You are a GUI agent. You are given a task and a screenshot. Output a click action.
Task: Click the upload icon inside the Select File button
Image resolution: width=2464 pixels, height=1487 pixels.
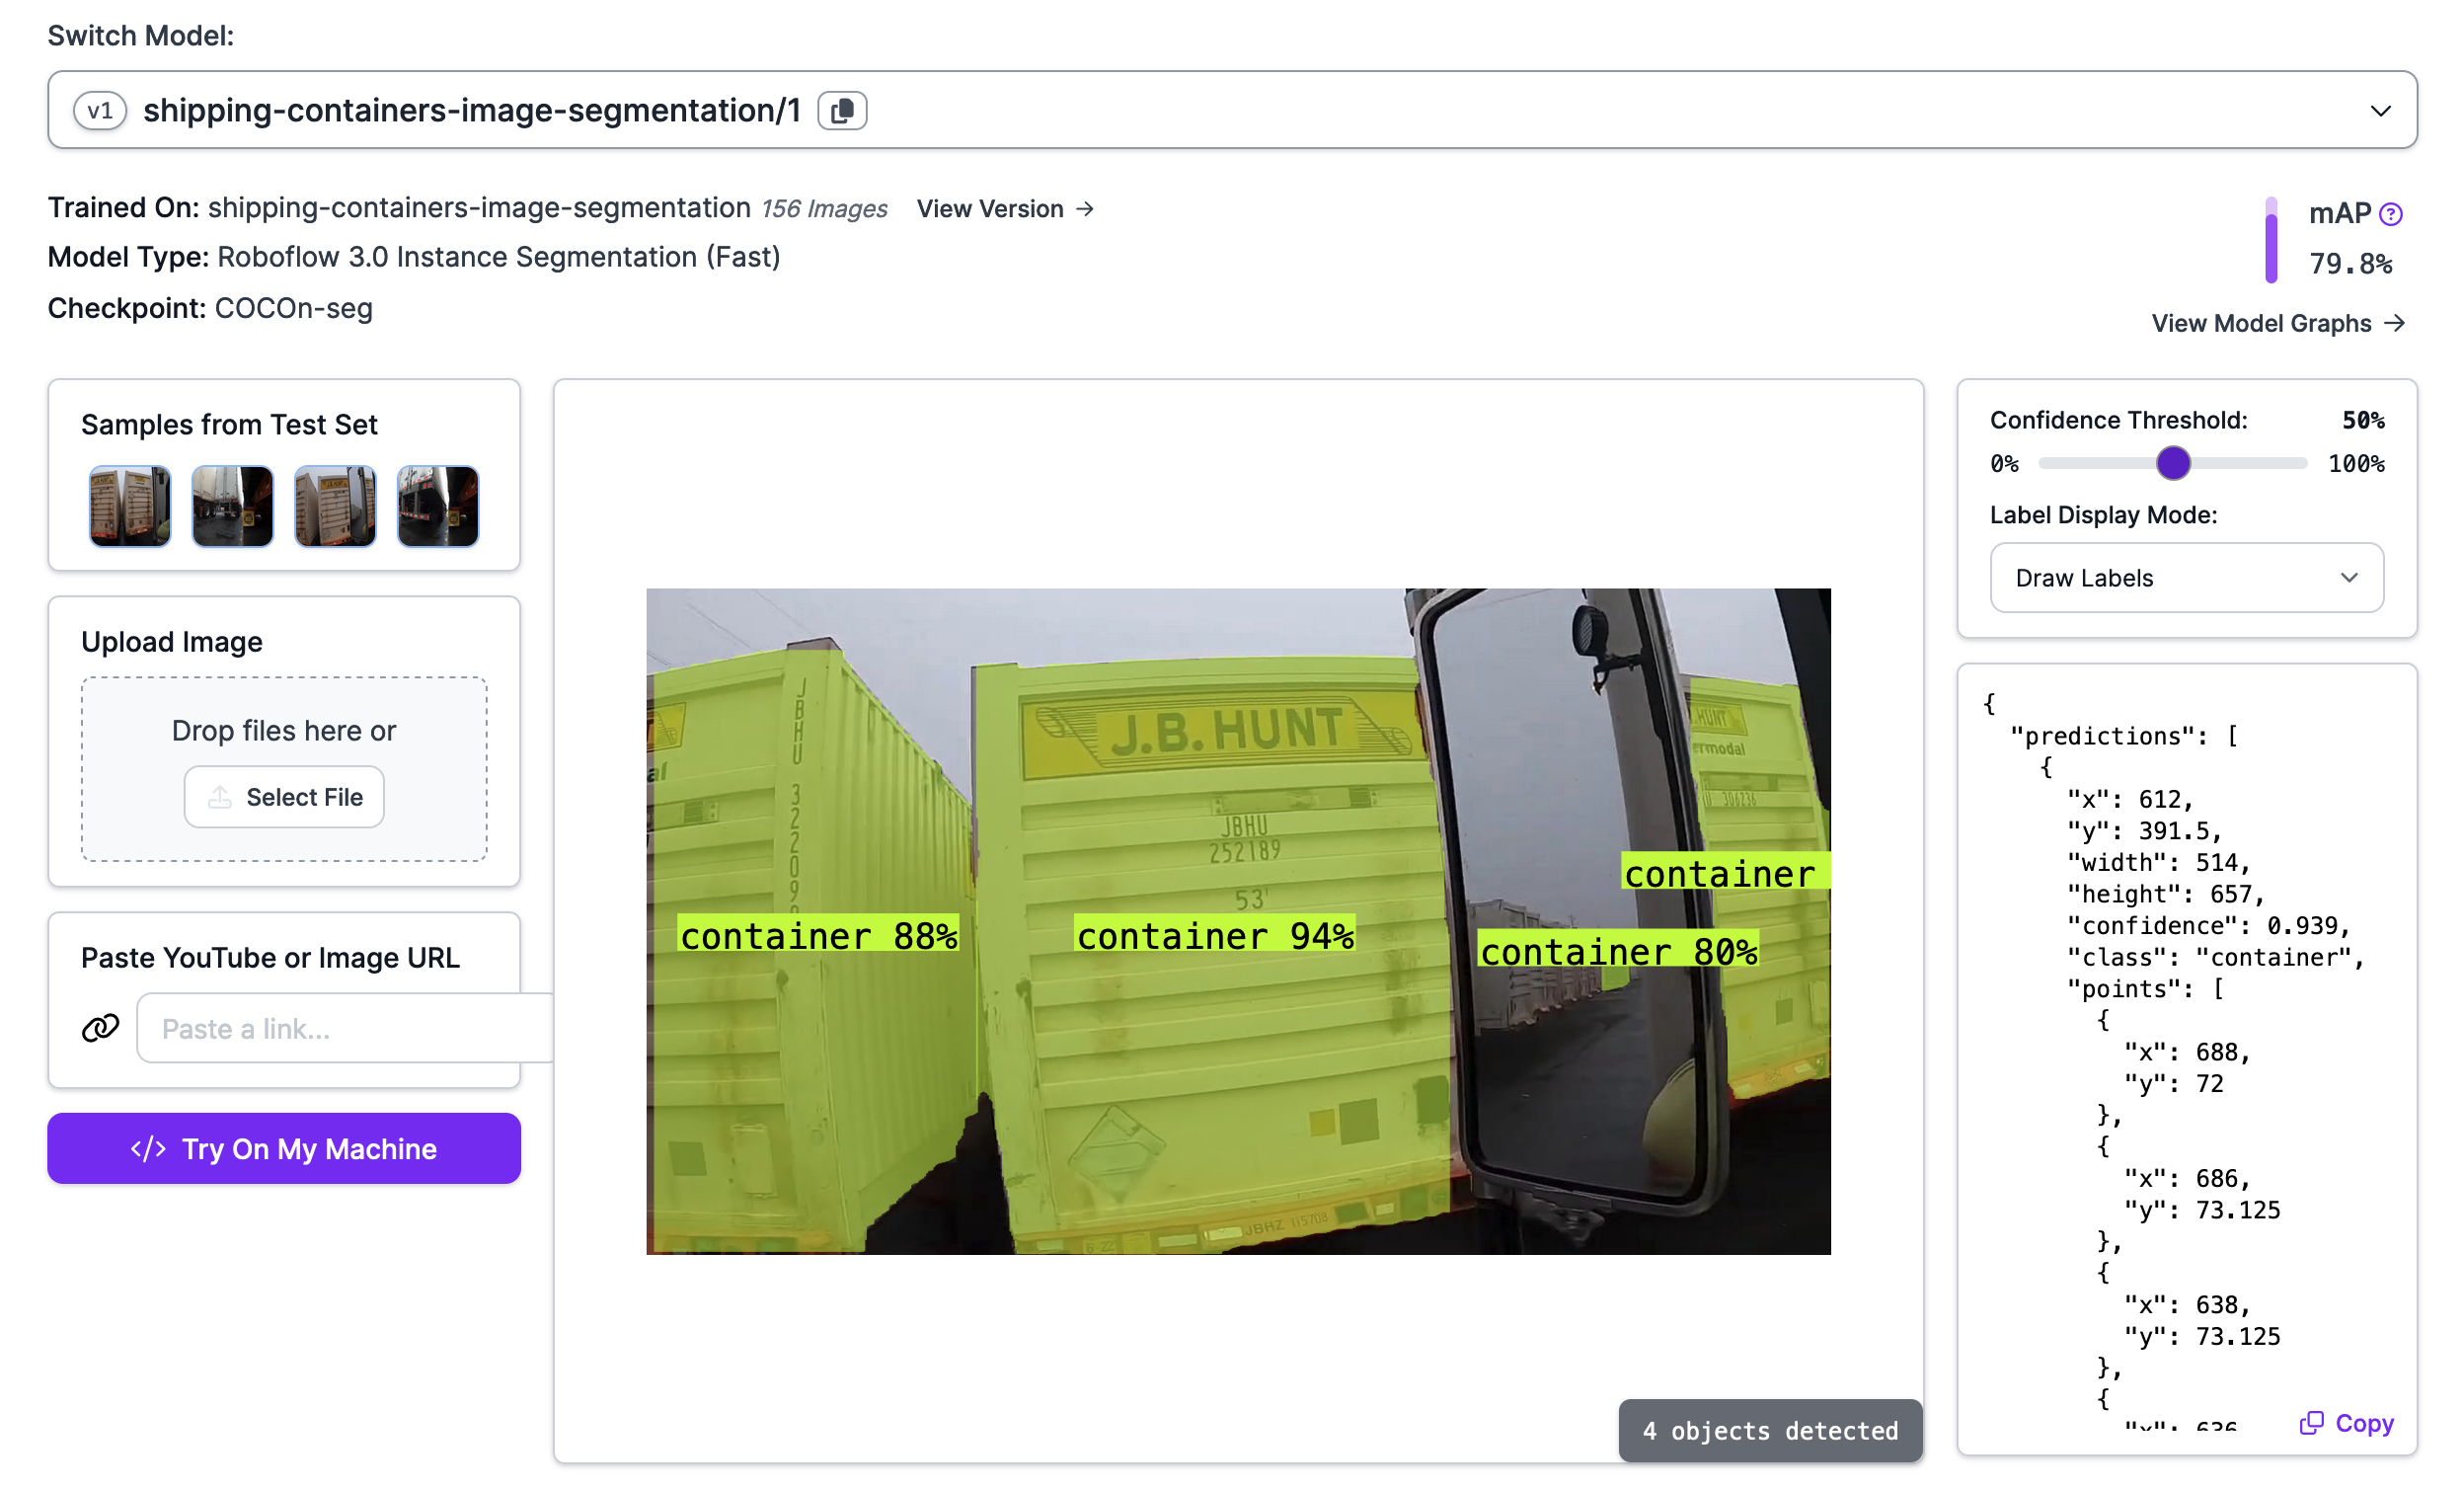click(x=222, y=796)
